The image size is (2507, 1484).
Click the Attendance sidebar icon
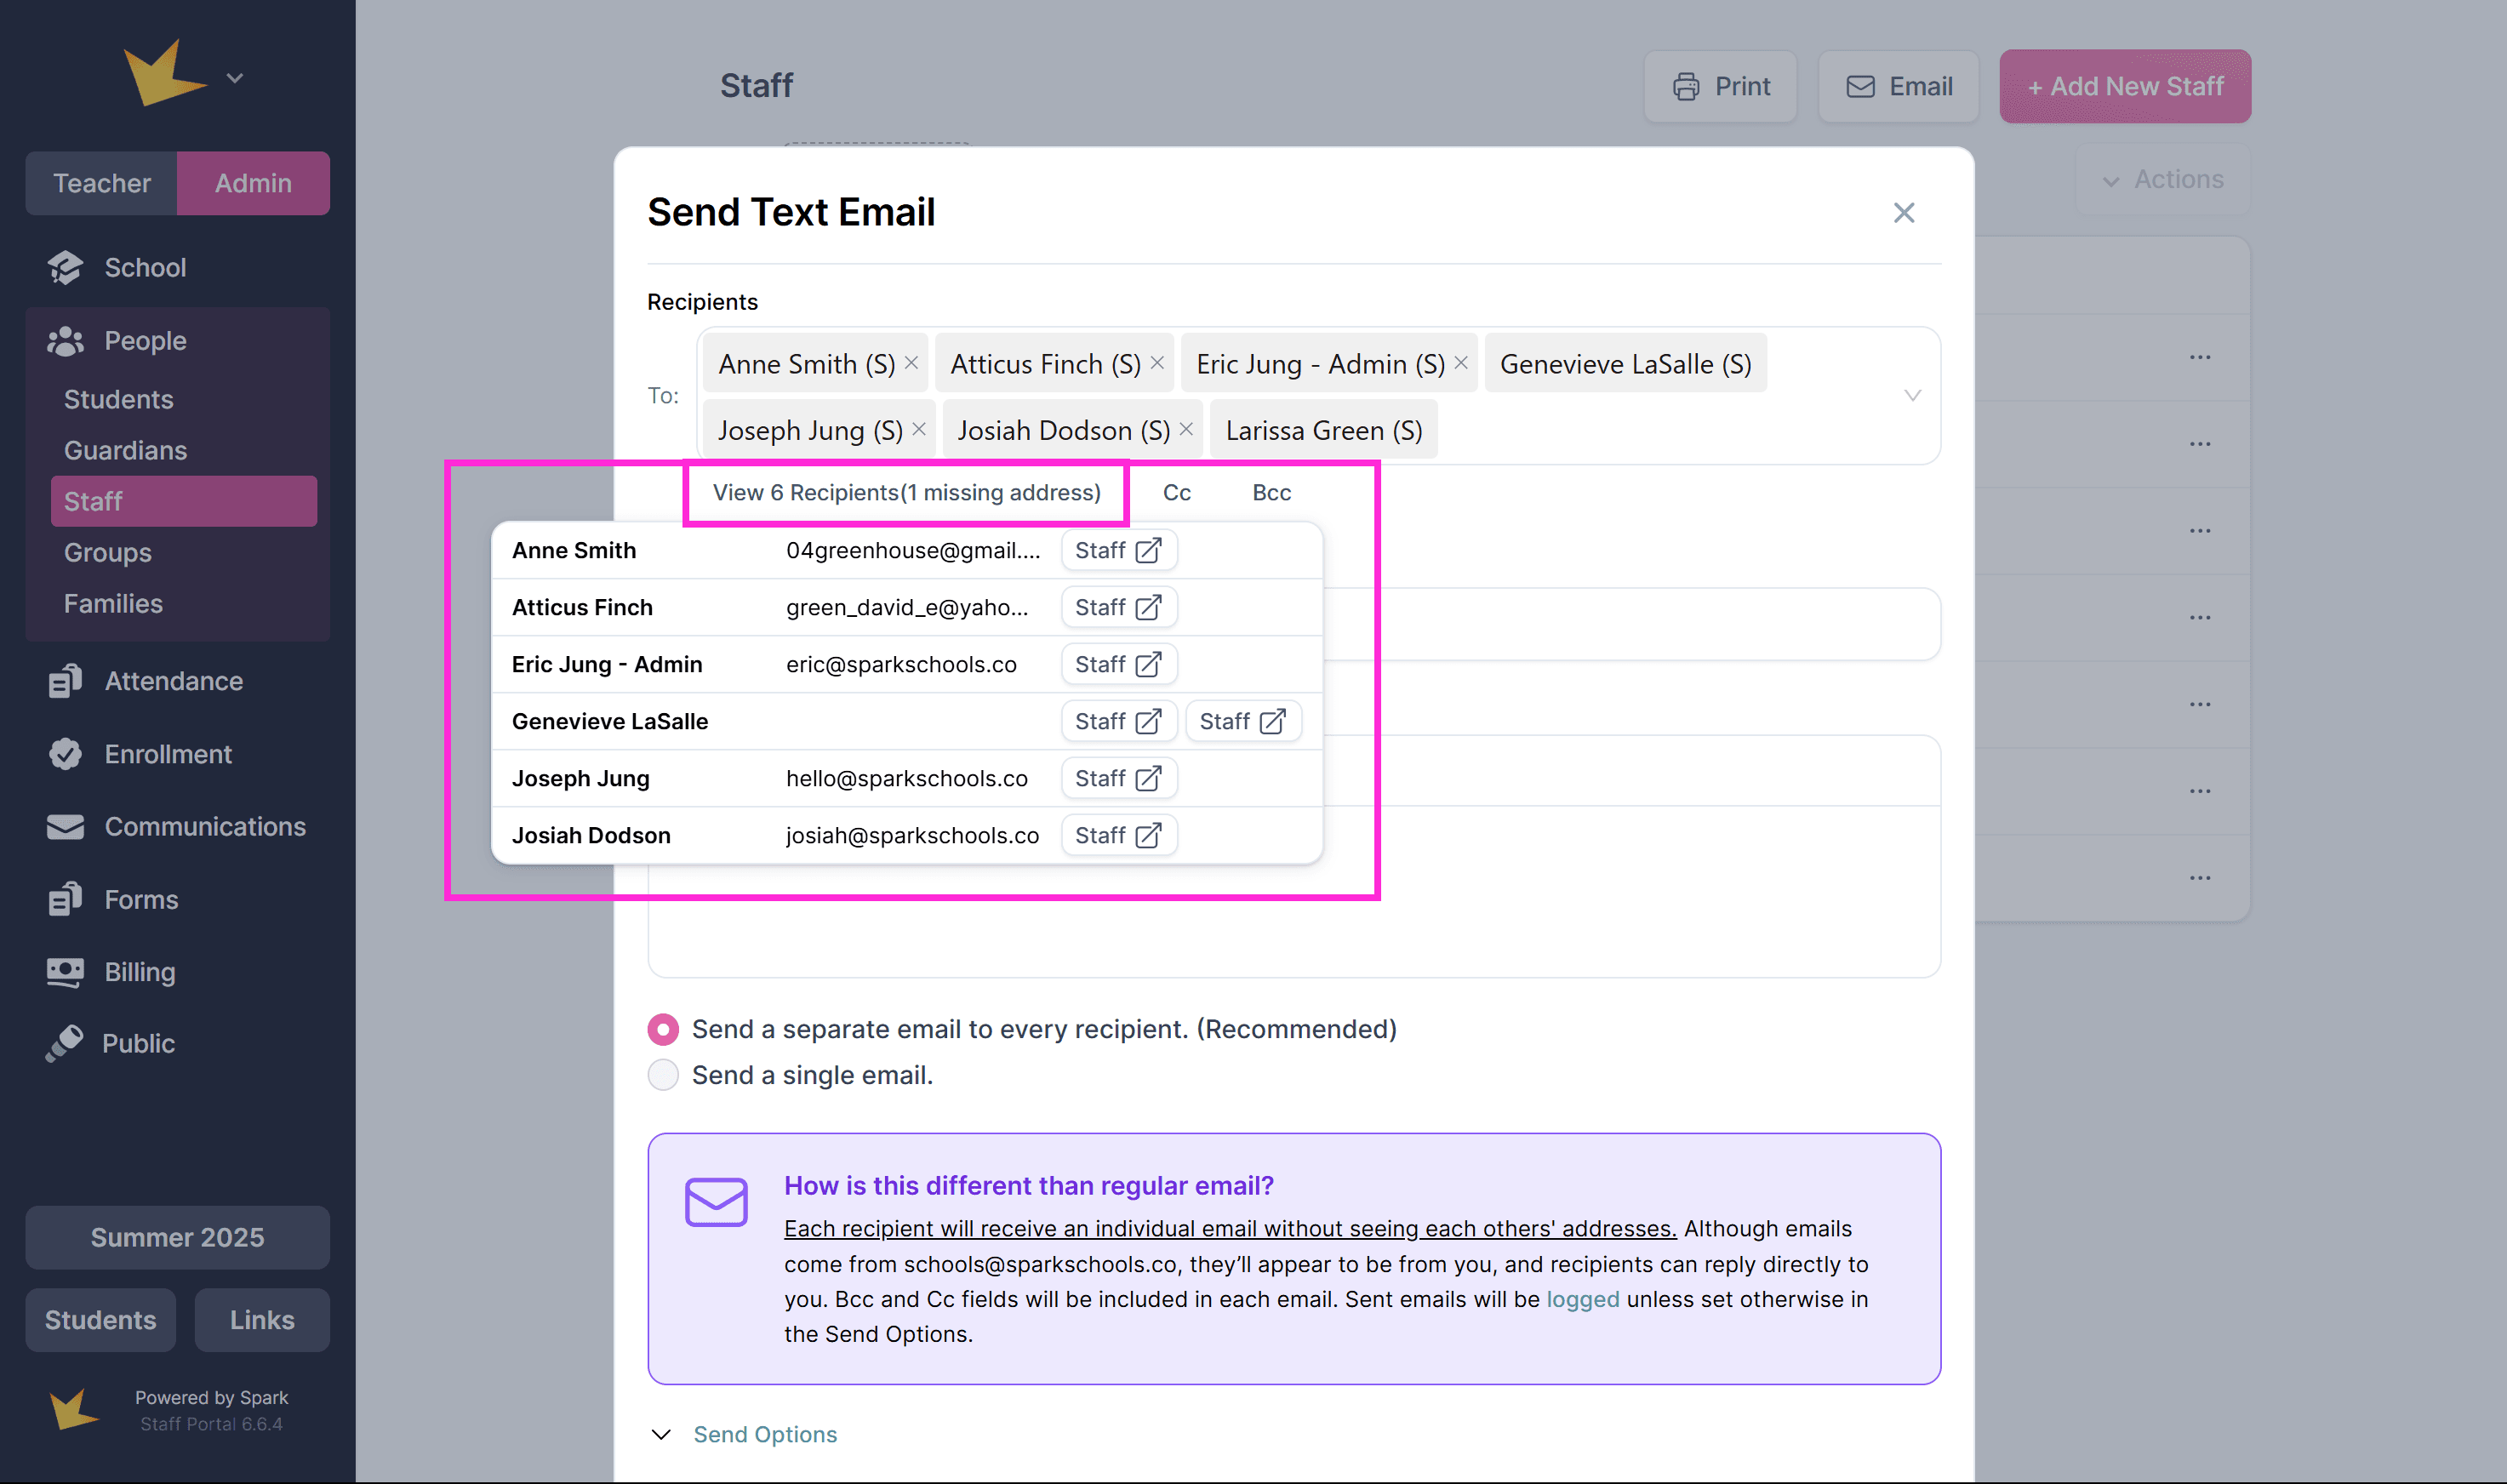(x=65, y=681)
